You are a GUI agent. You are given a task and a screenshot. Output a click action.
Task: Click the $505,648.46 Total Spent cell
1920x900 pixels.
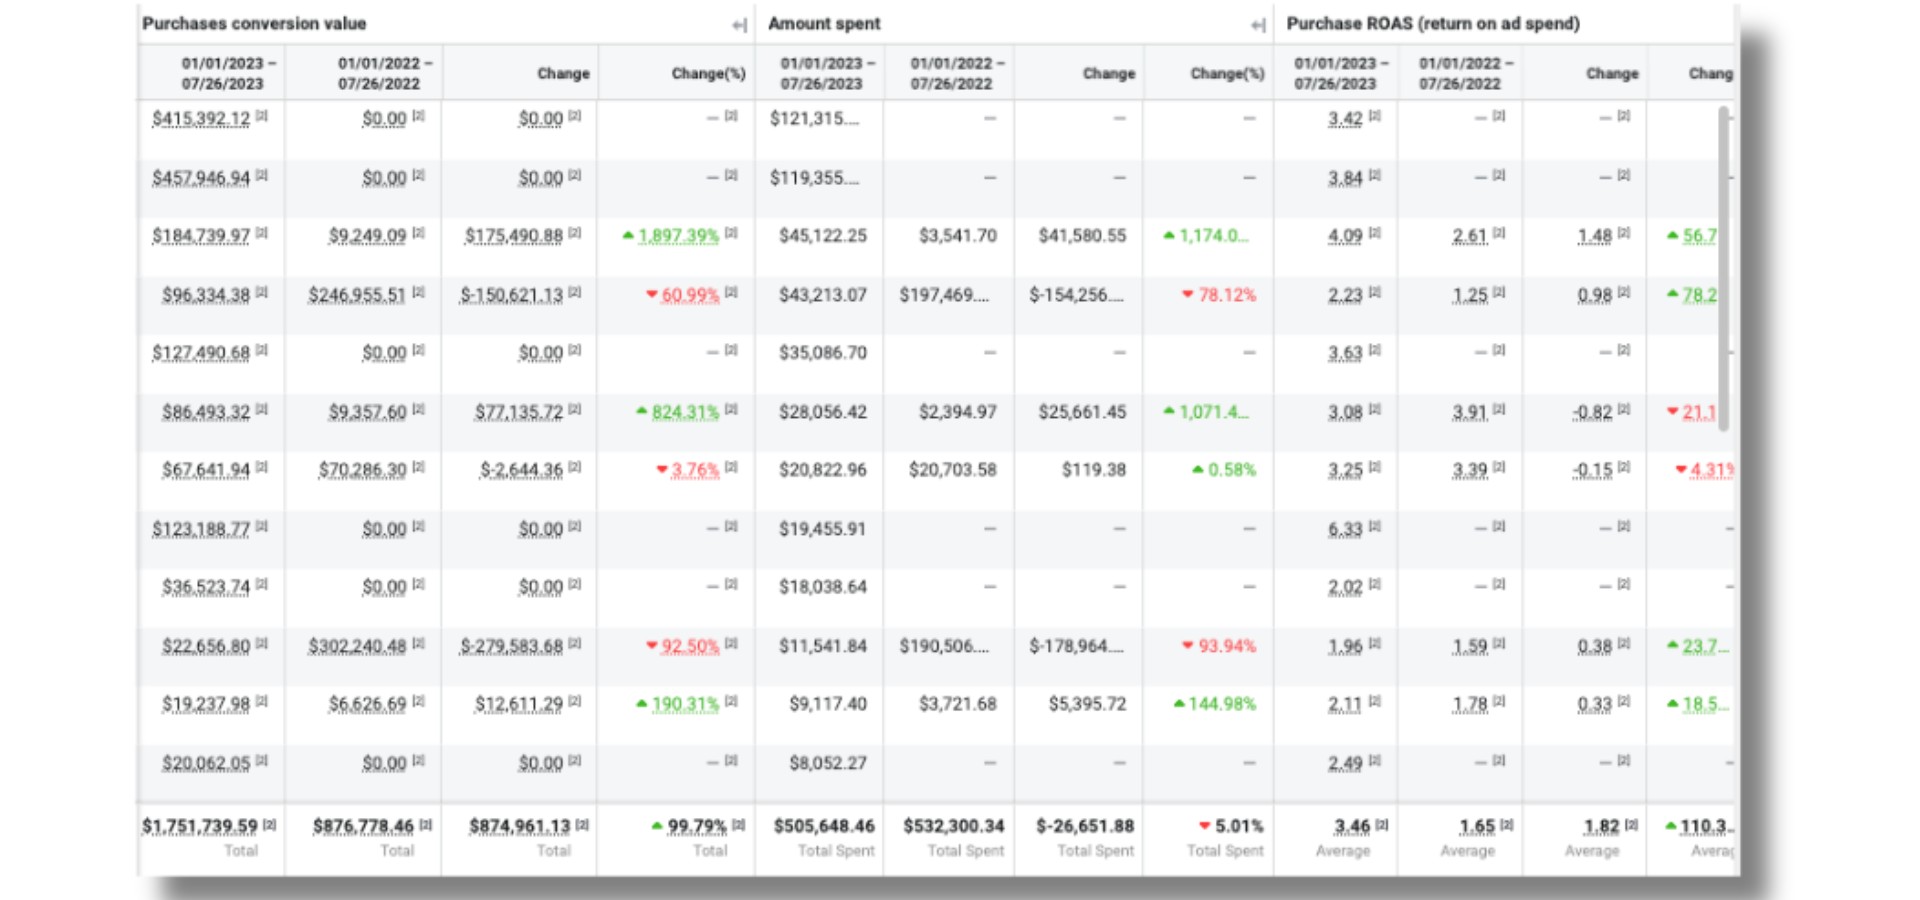823,826
